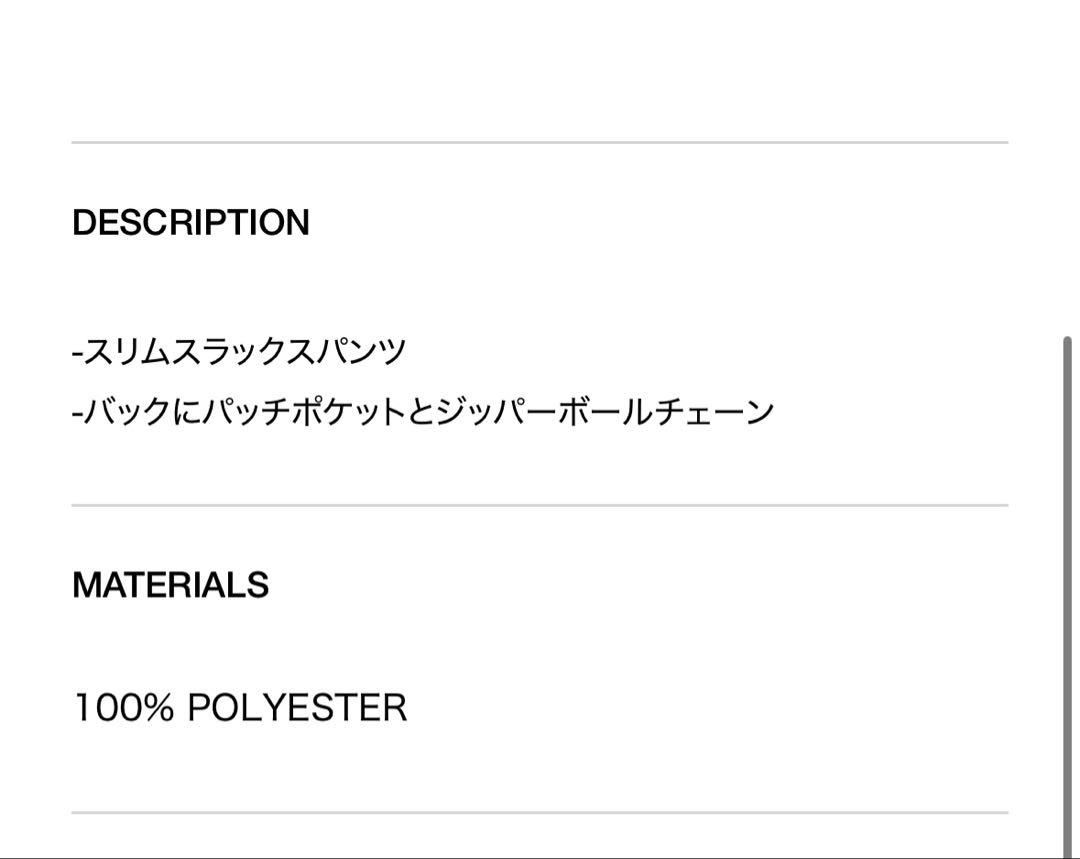Screen dimensions: 1080x859
Task: Click the divider line below 100% POLYESTER
Action: [540, 812]
